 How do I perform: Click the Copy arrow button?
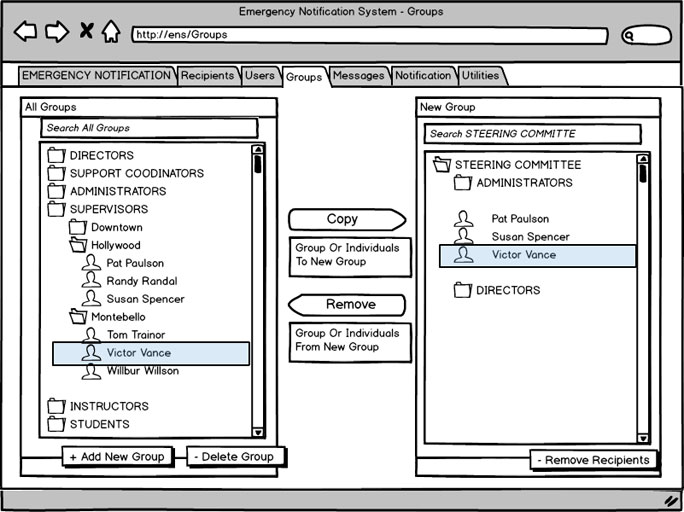(346, 220)
